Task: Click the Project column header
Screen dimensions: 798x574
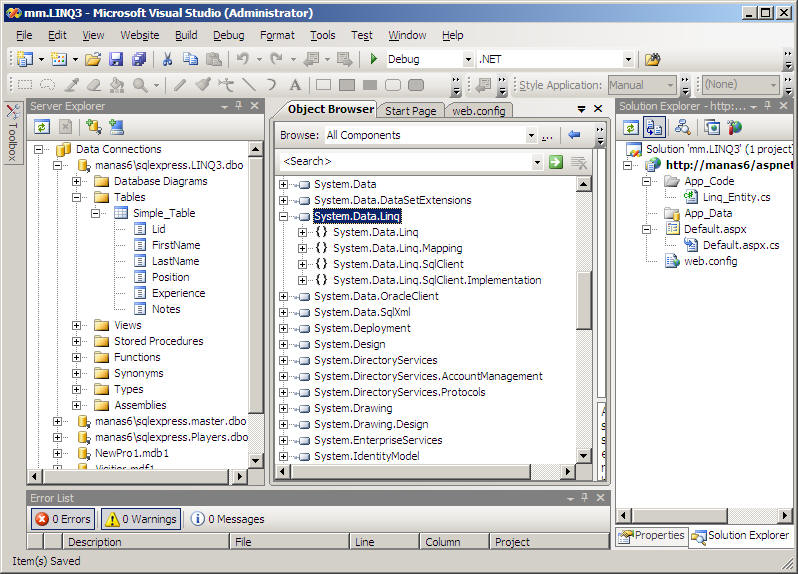Action: [x=549, y=542]
